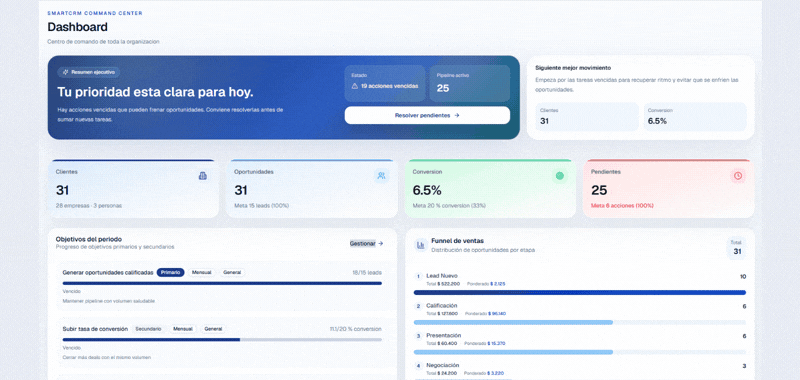Click the Pipeline activo 25 tile
800x380 pixels.
coord(469,83)
